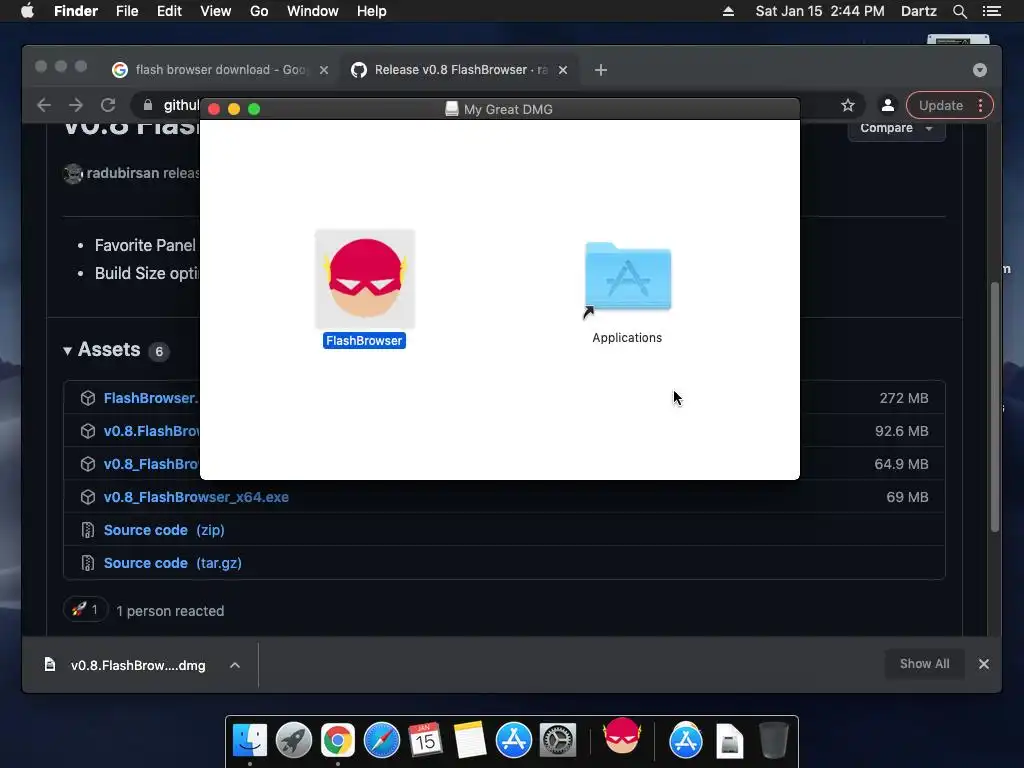This screenshot has width=1024, height=768.
Task: Open the Finder menu
Action: (76, 11)
